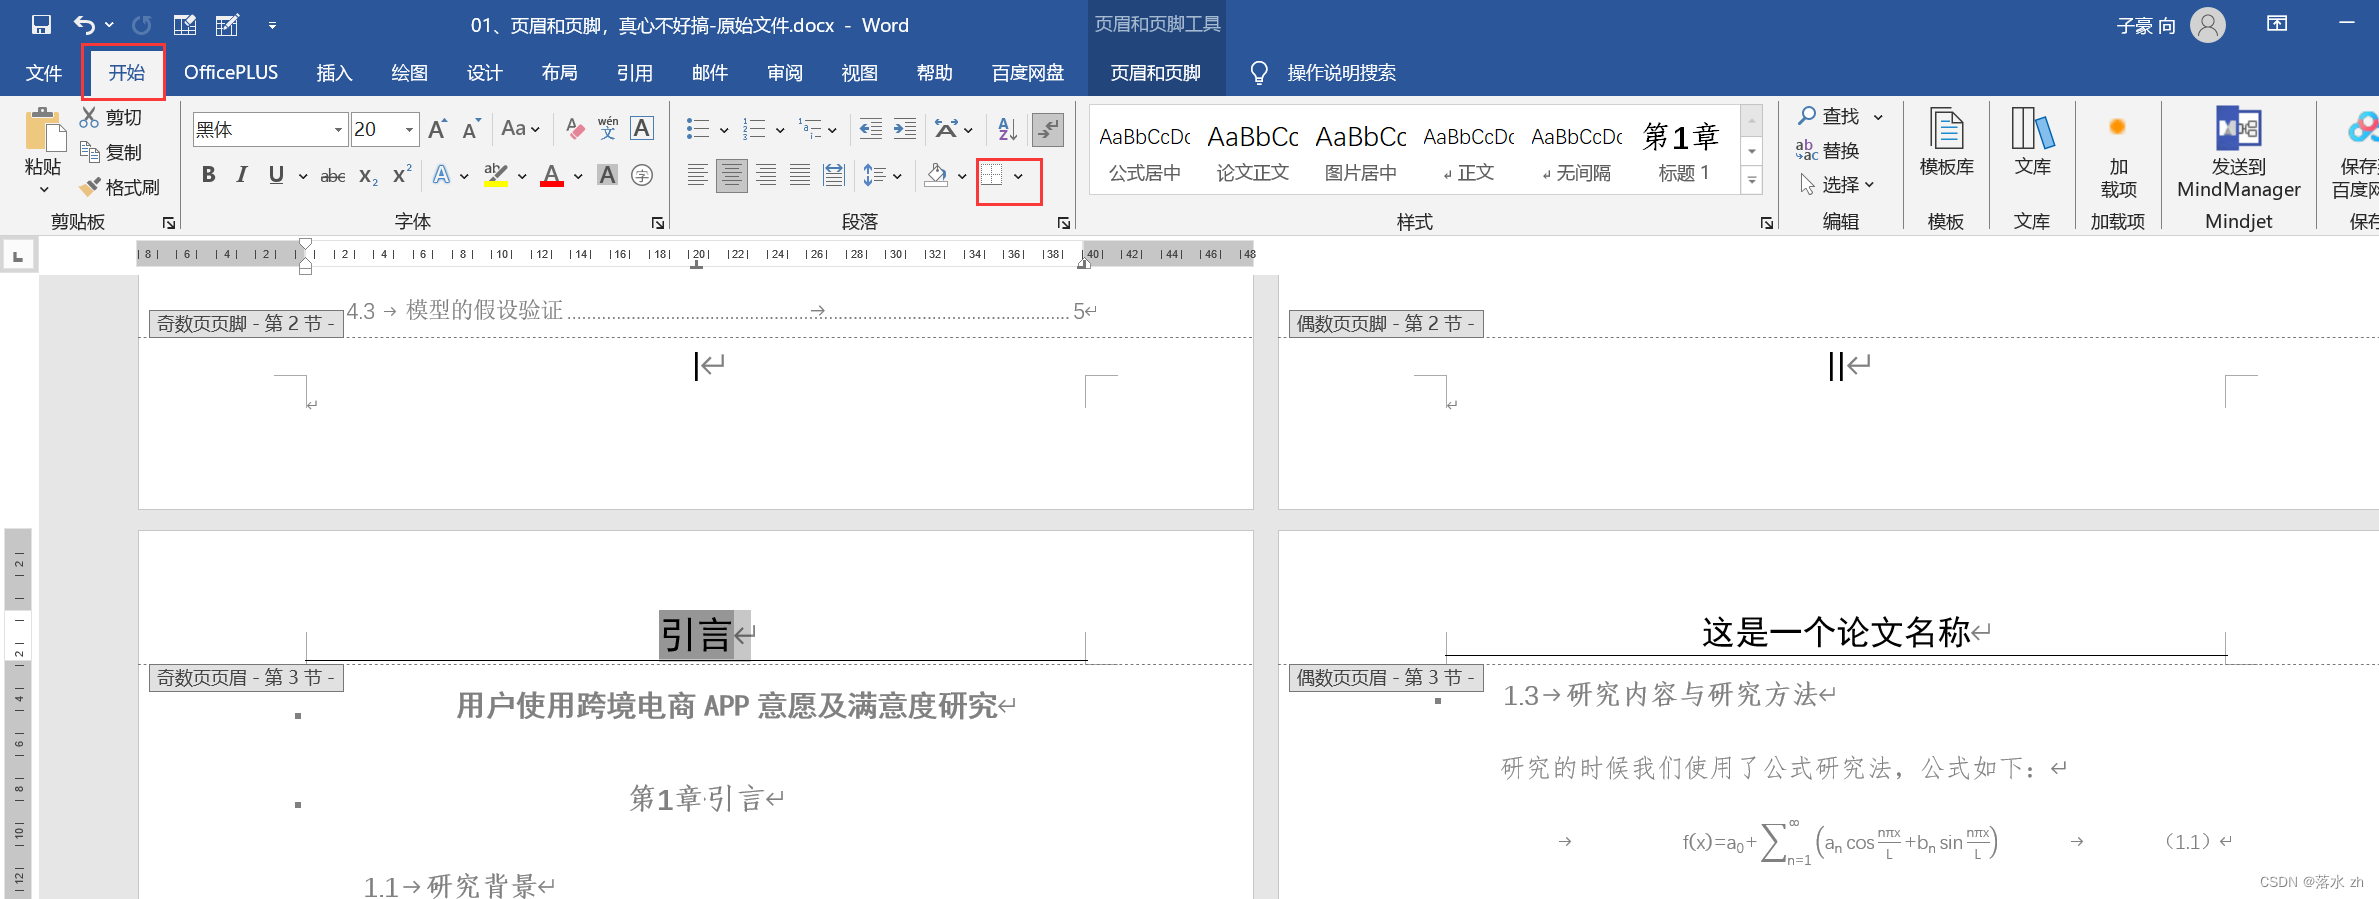The width and height of the screenshot is (2379, 899).
Task: Apply yellow text highlight color
Action: 495,175
